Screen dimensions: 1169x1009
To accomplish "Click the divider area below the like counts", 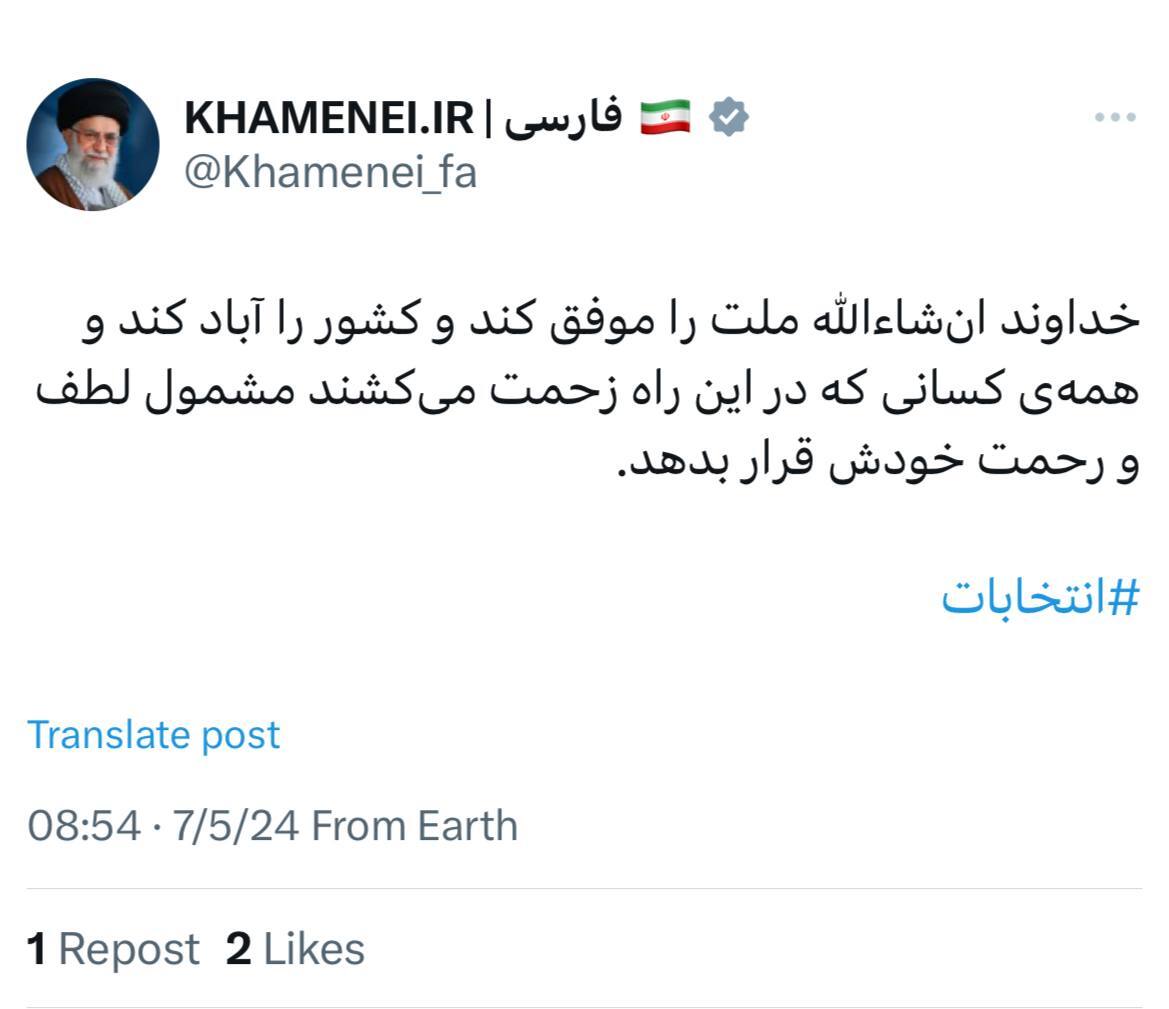I will point(584,1003).
